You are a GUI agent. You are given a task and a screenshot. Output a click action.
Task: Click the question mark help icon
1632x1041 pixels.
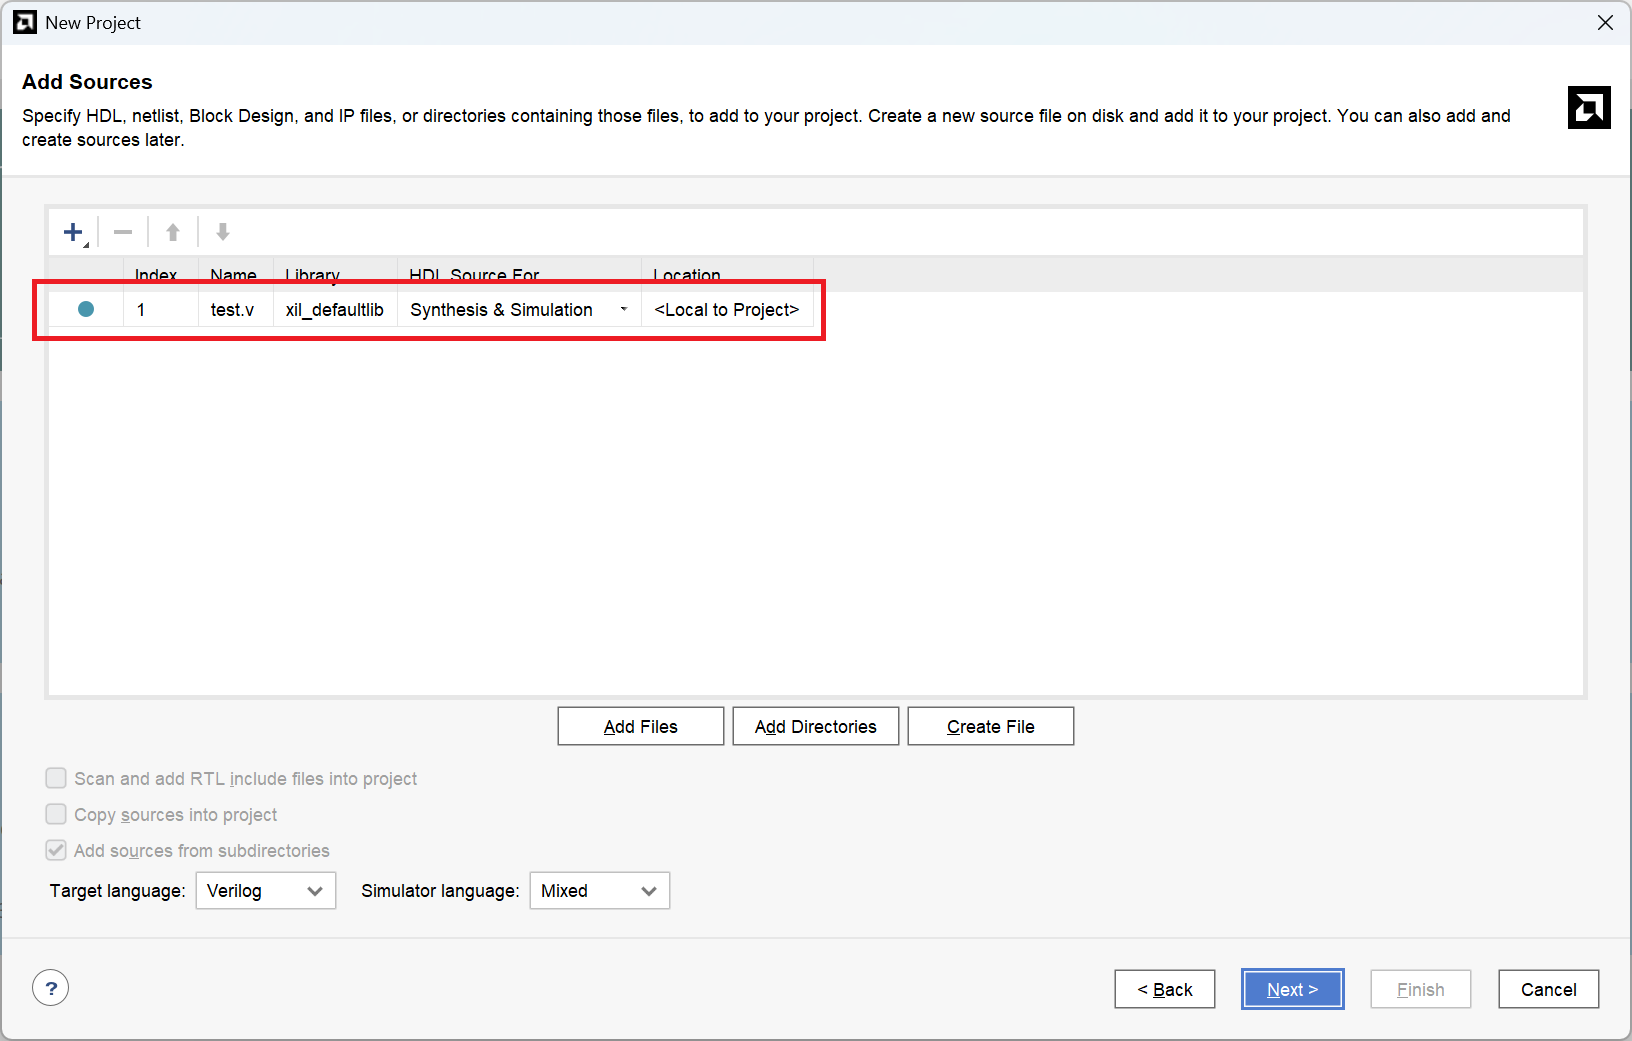[51, 988]
